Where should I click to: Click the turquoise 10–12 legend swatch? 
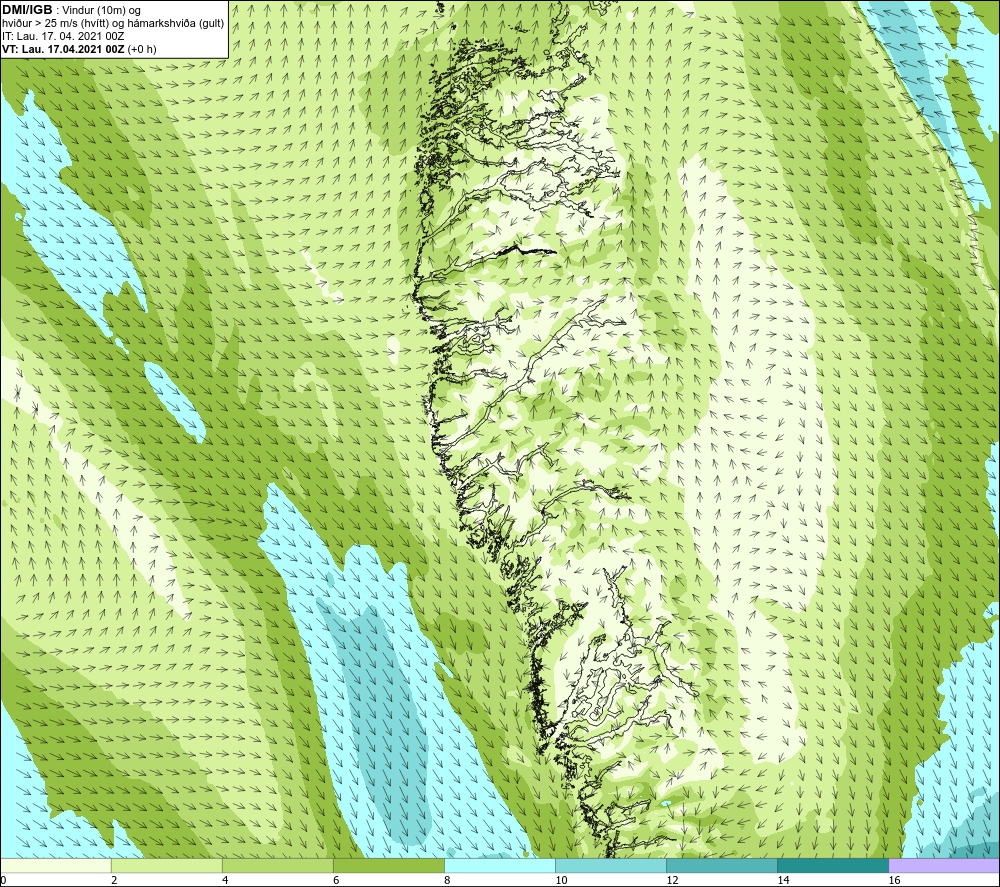point(611,866)
